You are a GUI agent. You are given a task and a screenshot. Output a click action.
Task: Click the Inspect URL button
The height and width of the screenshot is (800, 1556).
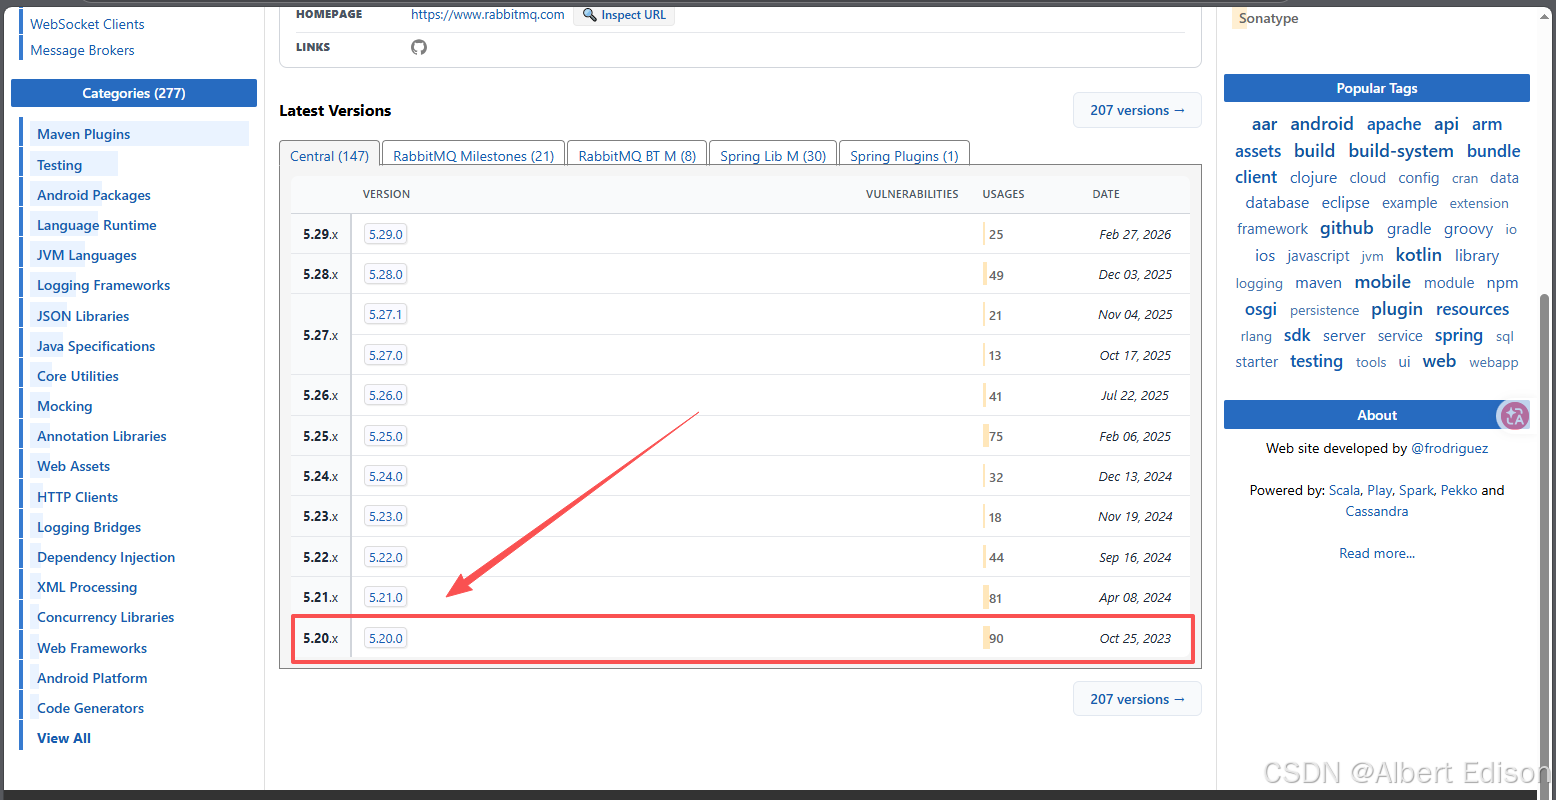[624, 15]
